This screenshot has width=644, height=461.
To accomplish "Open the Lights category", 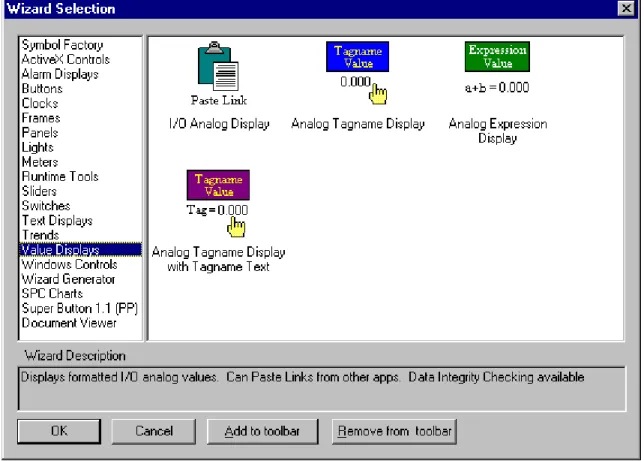I will 37,148.
